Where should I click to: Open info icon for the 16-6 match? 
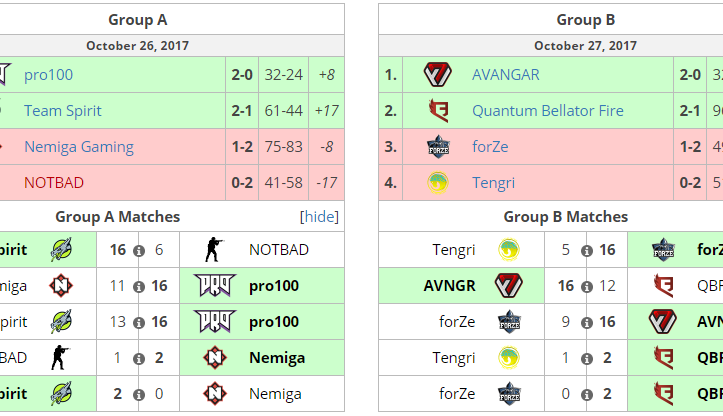pyautogui.click(x=138, y=250)
